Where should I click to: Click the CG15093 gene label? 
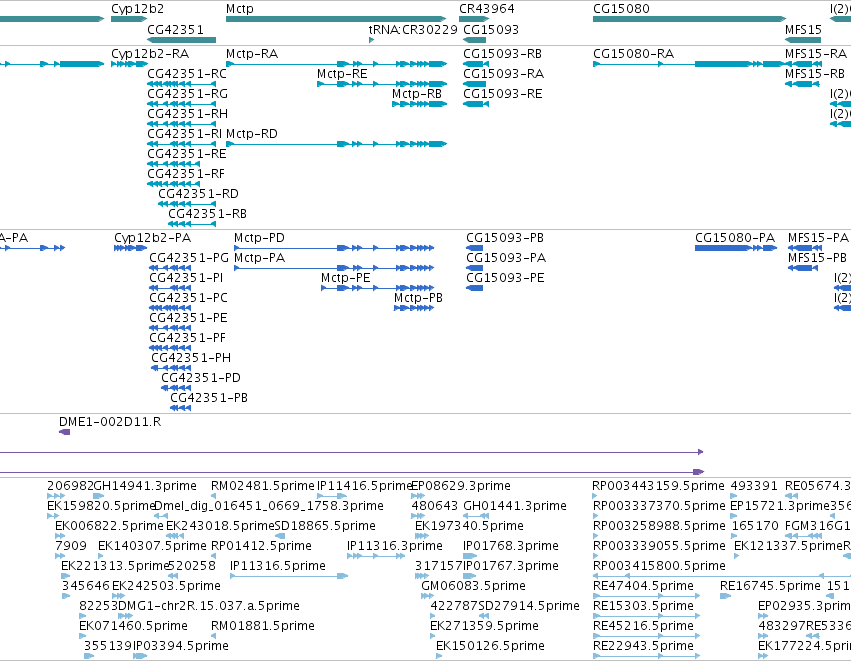tap(491, 29)
